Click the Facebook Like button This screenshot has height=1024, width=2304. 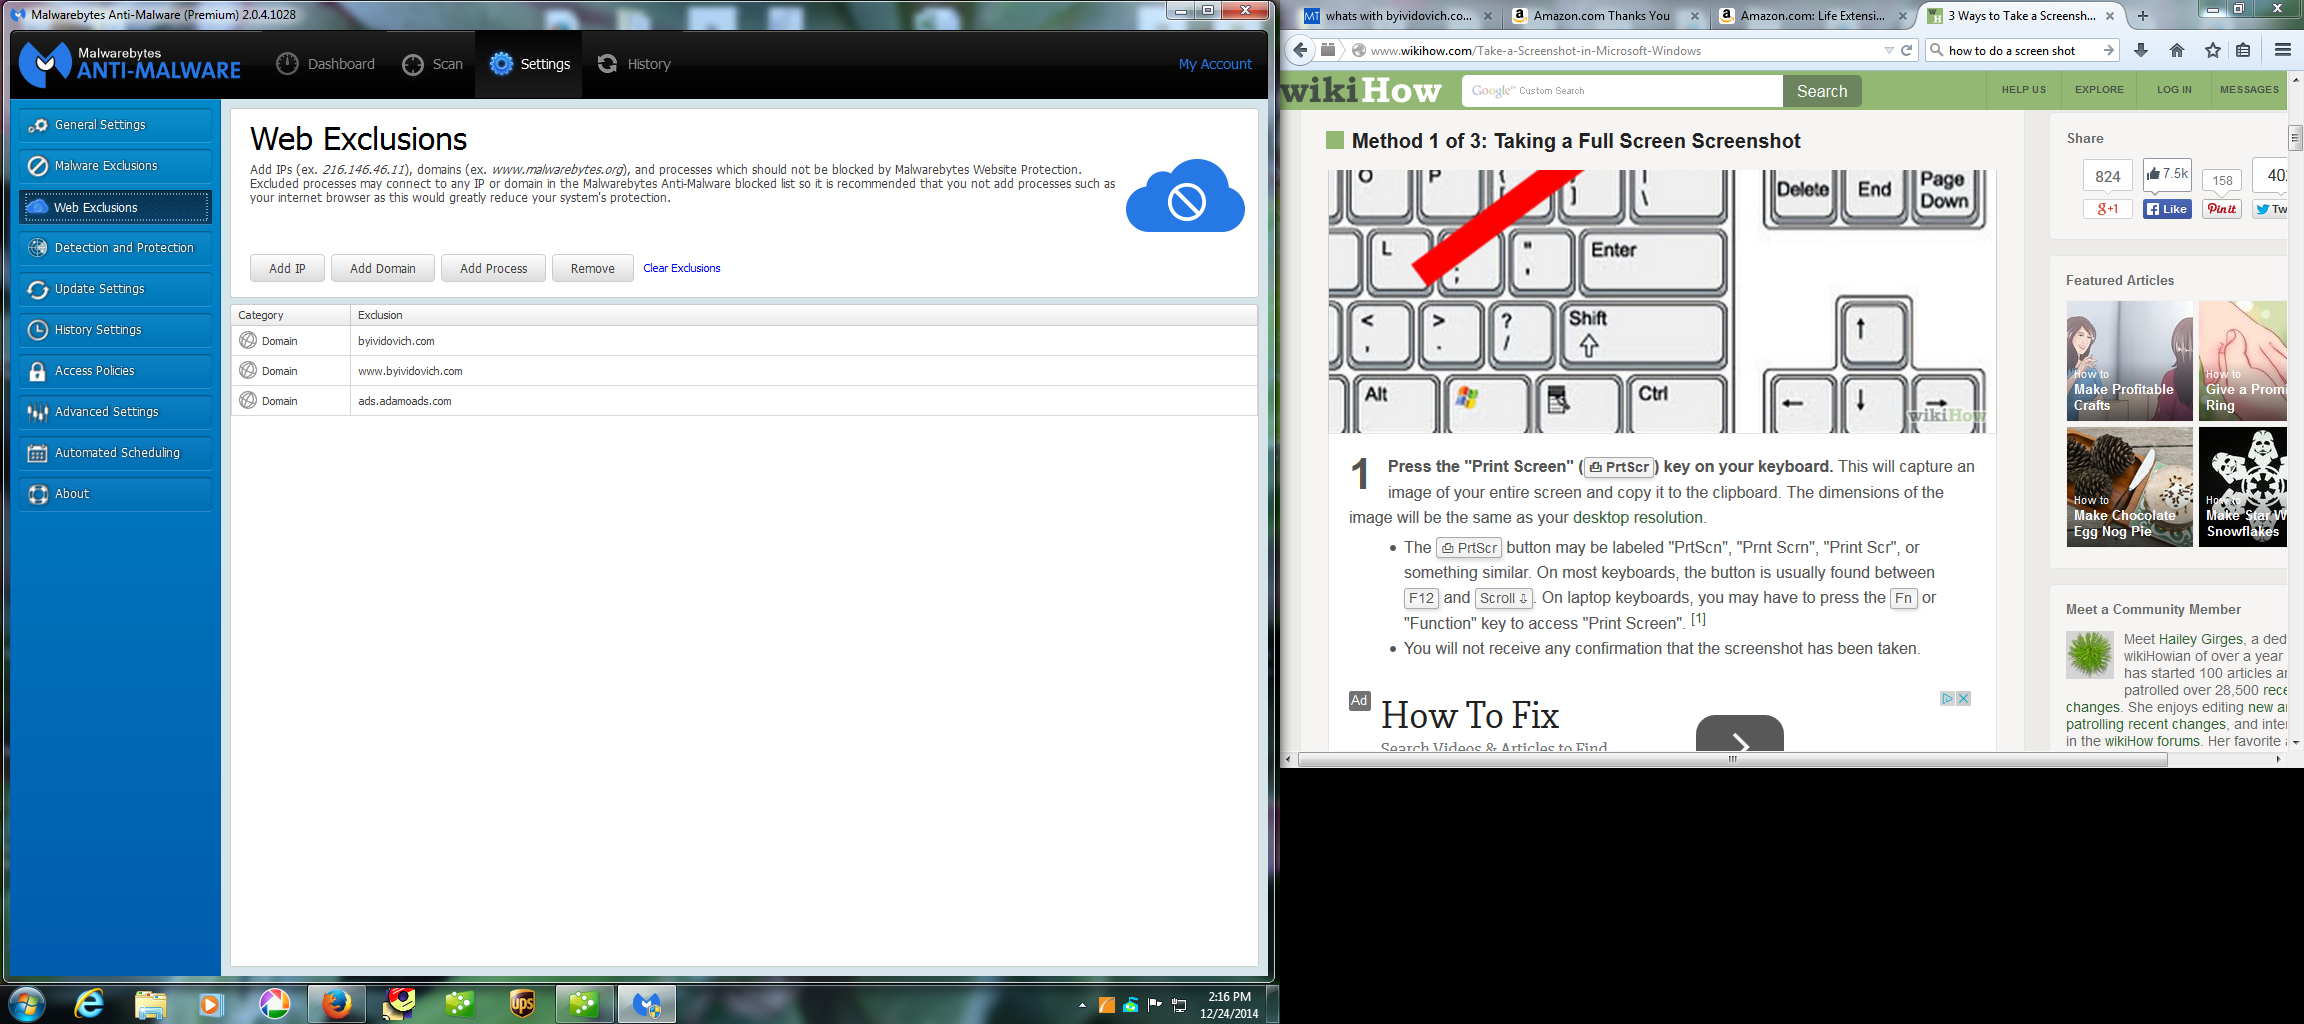[x=2167, y=209]
